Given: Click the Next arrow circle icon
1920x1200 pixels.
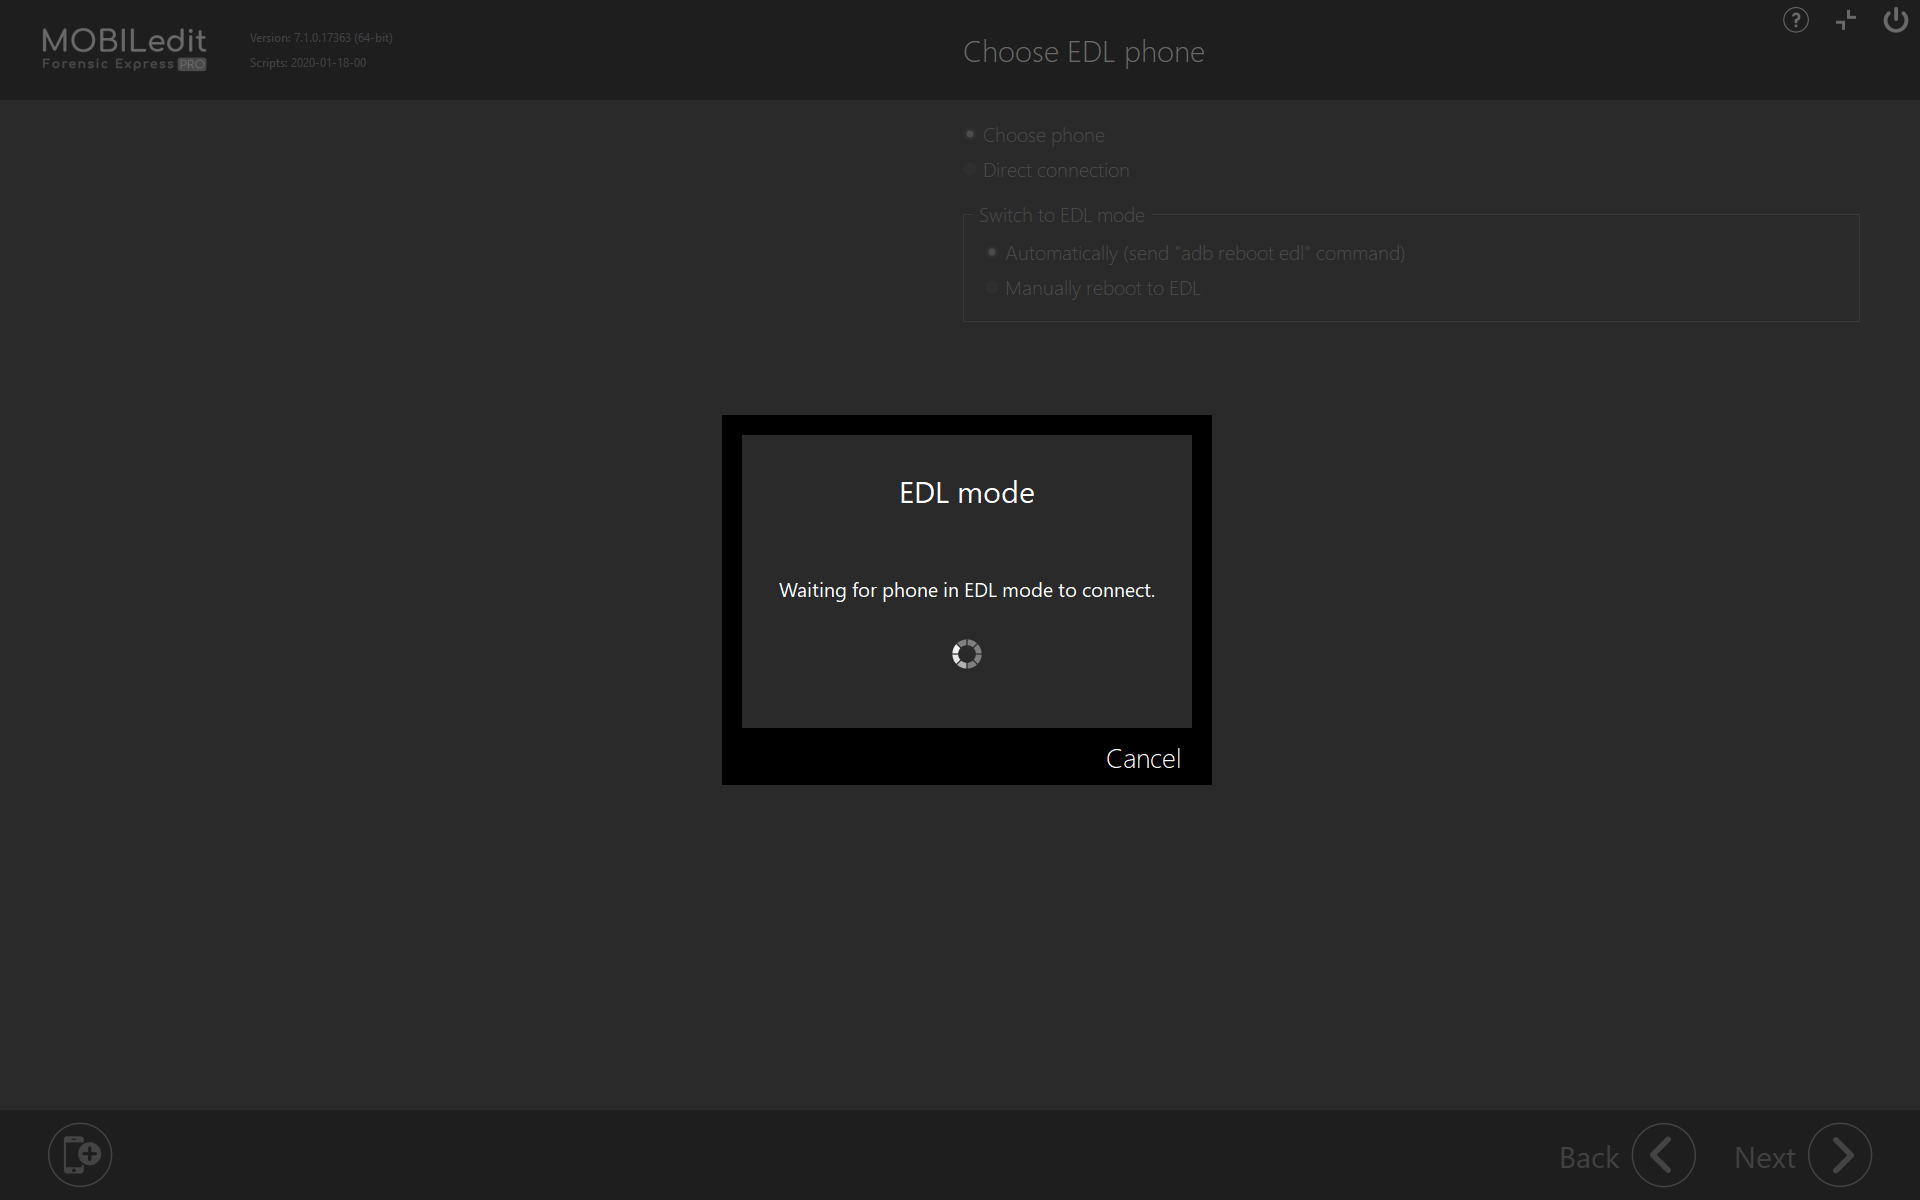Looking at the screenshot, I should click(1840, 1156).
